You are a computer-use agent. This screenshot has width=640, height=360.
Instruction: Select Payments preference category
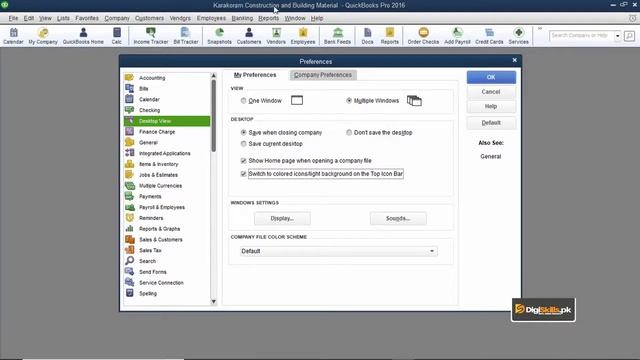point(167,196)
